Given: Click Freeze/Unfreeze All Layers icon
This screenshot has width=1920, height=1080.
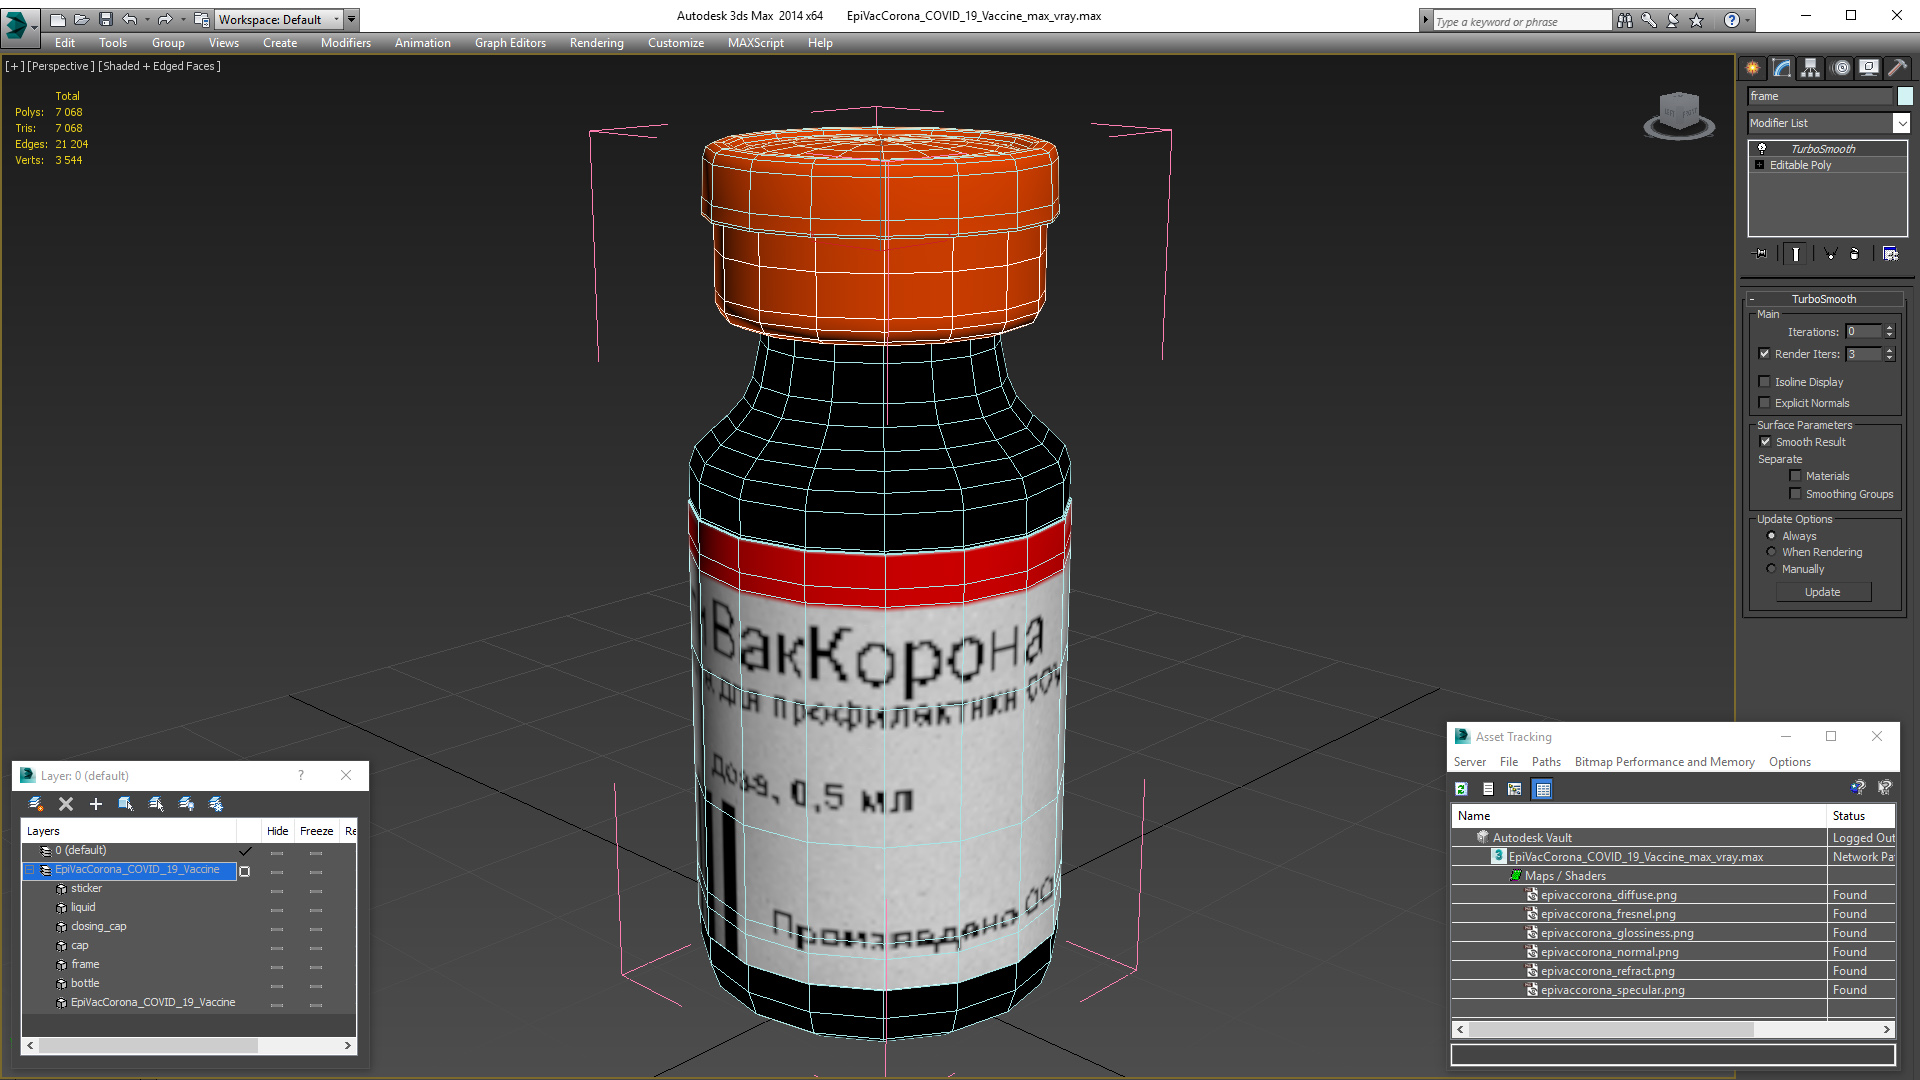Looking at the screenshot, I should pyautogui.click(x=216, y=804).
